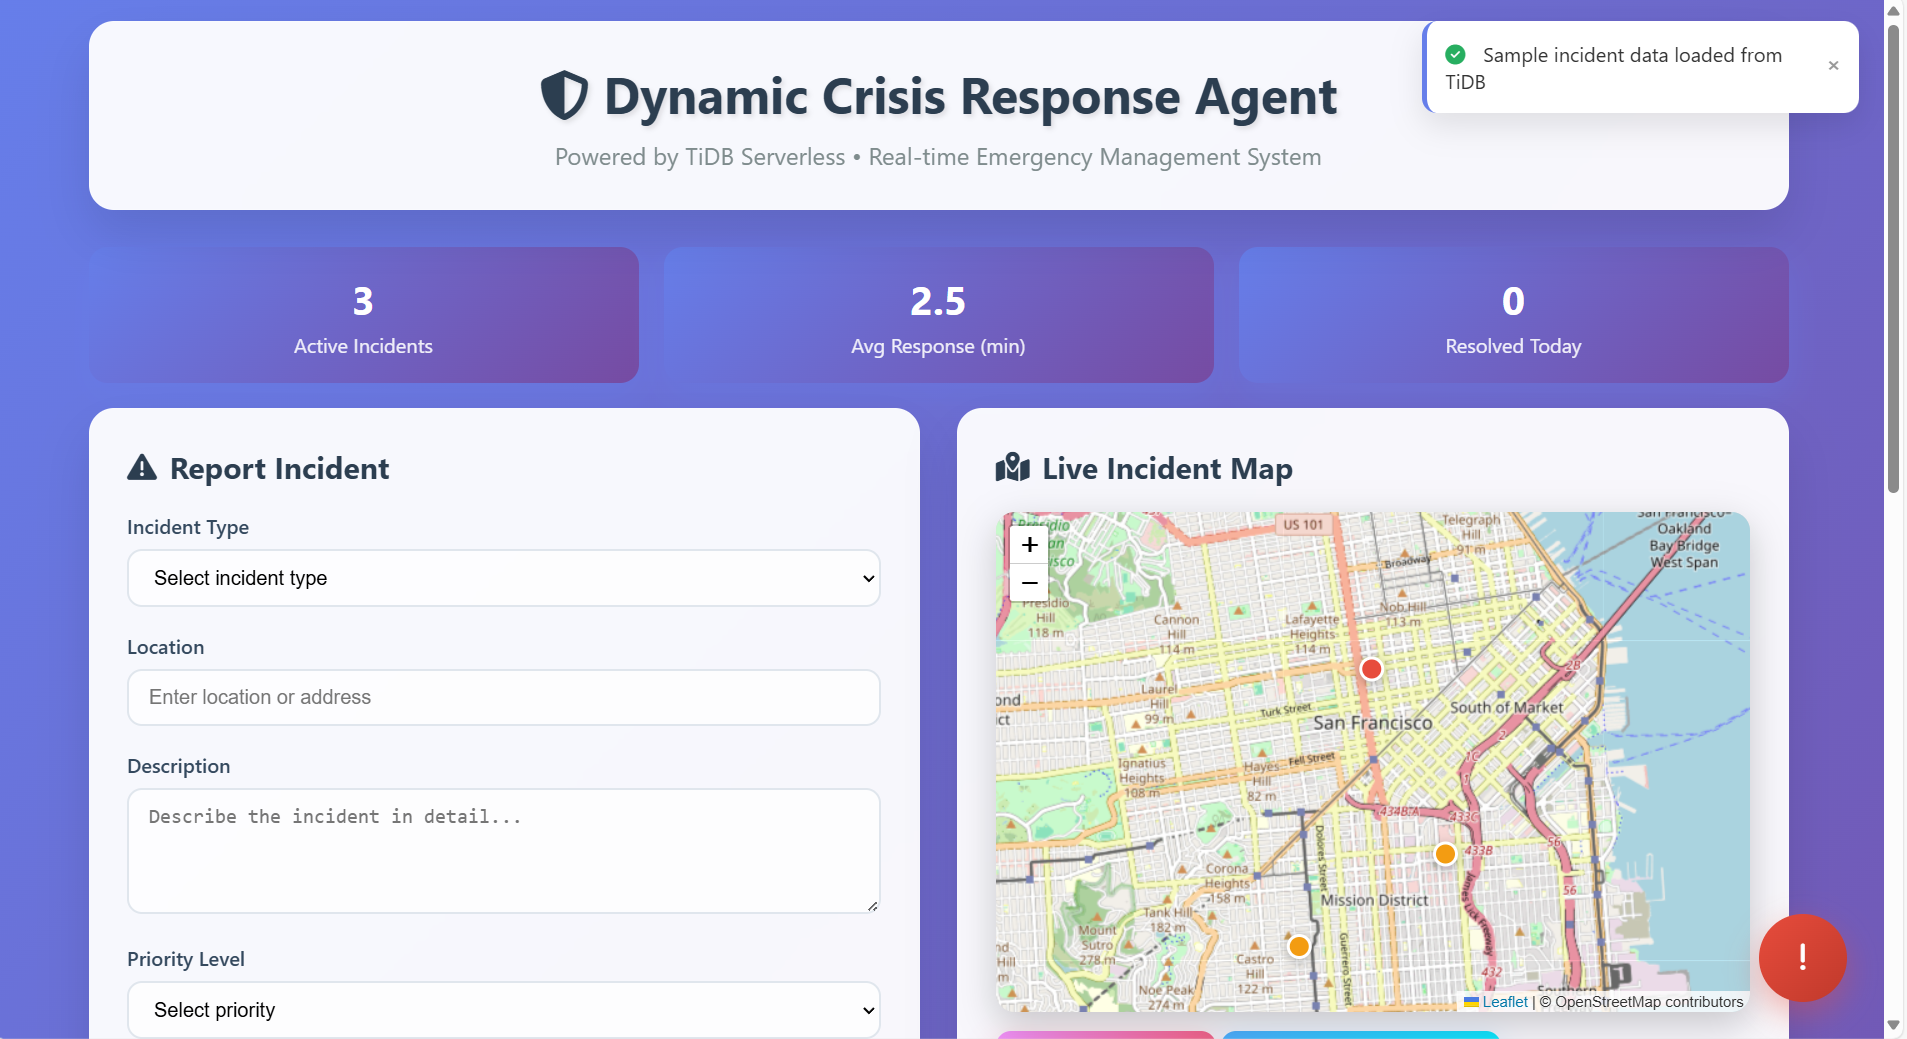Zoom in on the incident map
Screen dimensions: 1907x1039
click(1029, 545)
